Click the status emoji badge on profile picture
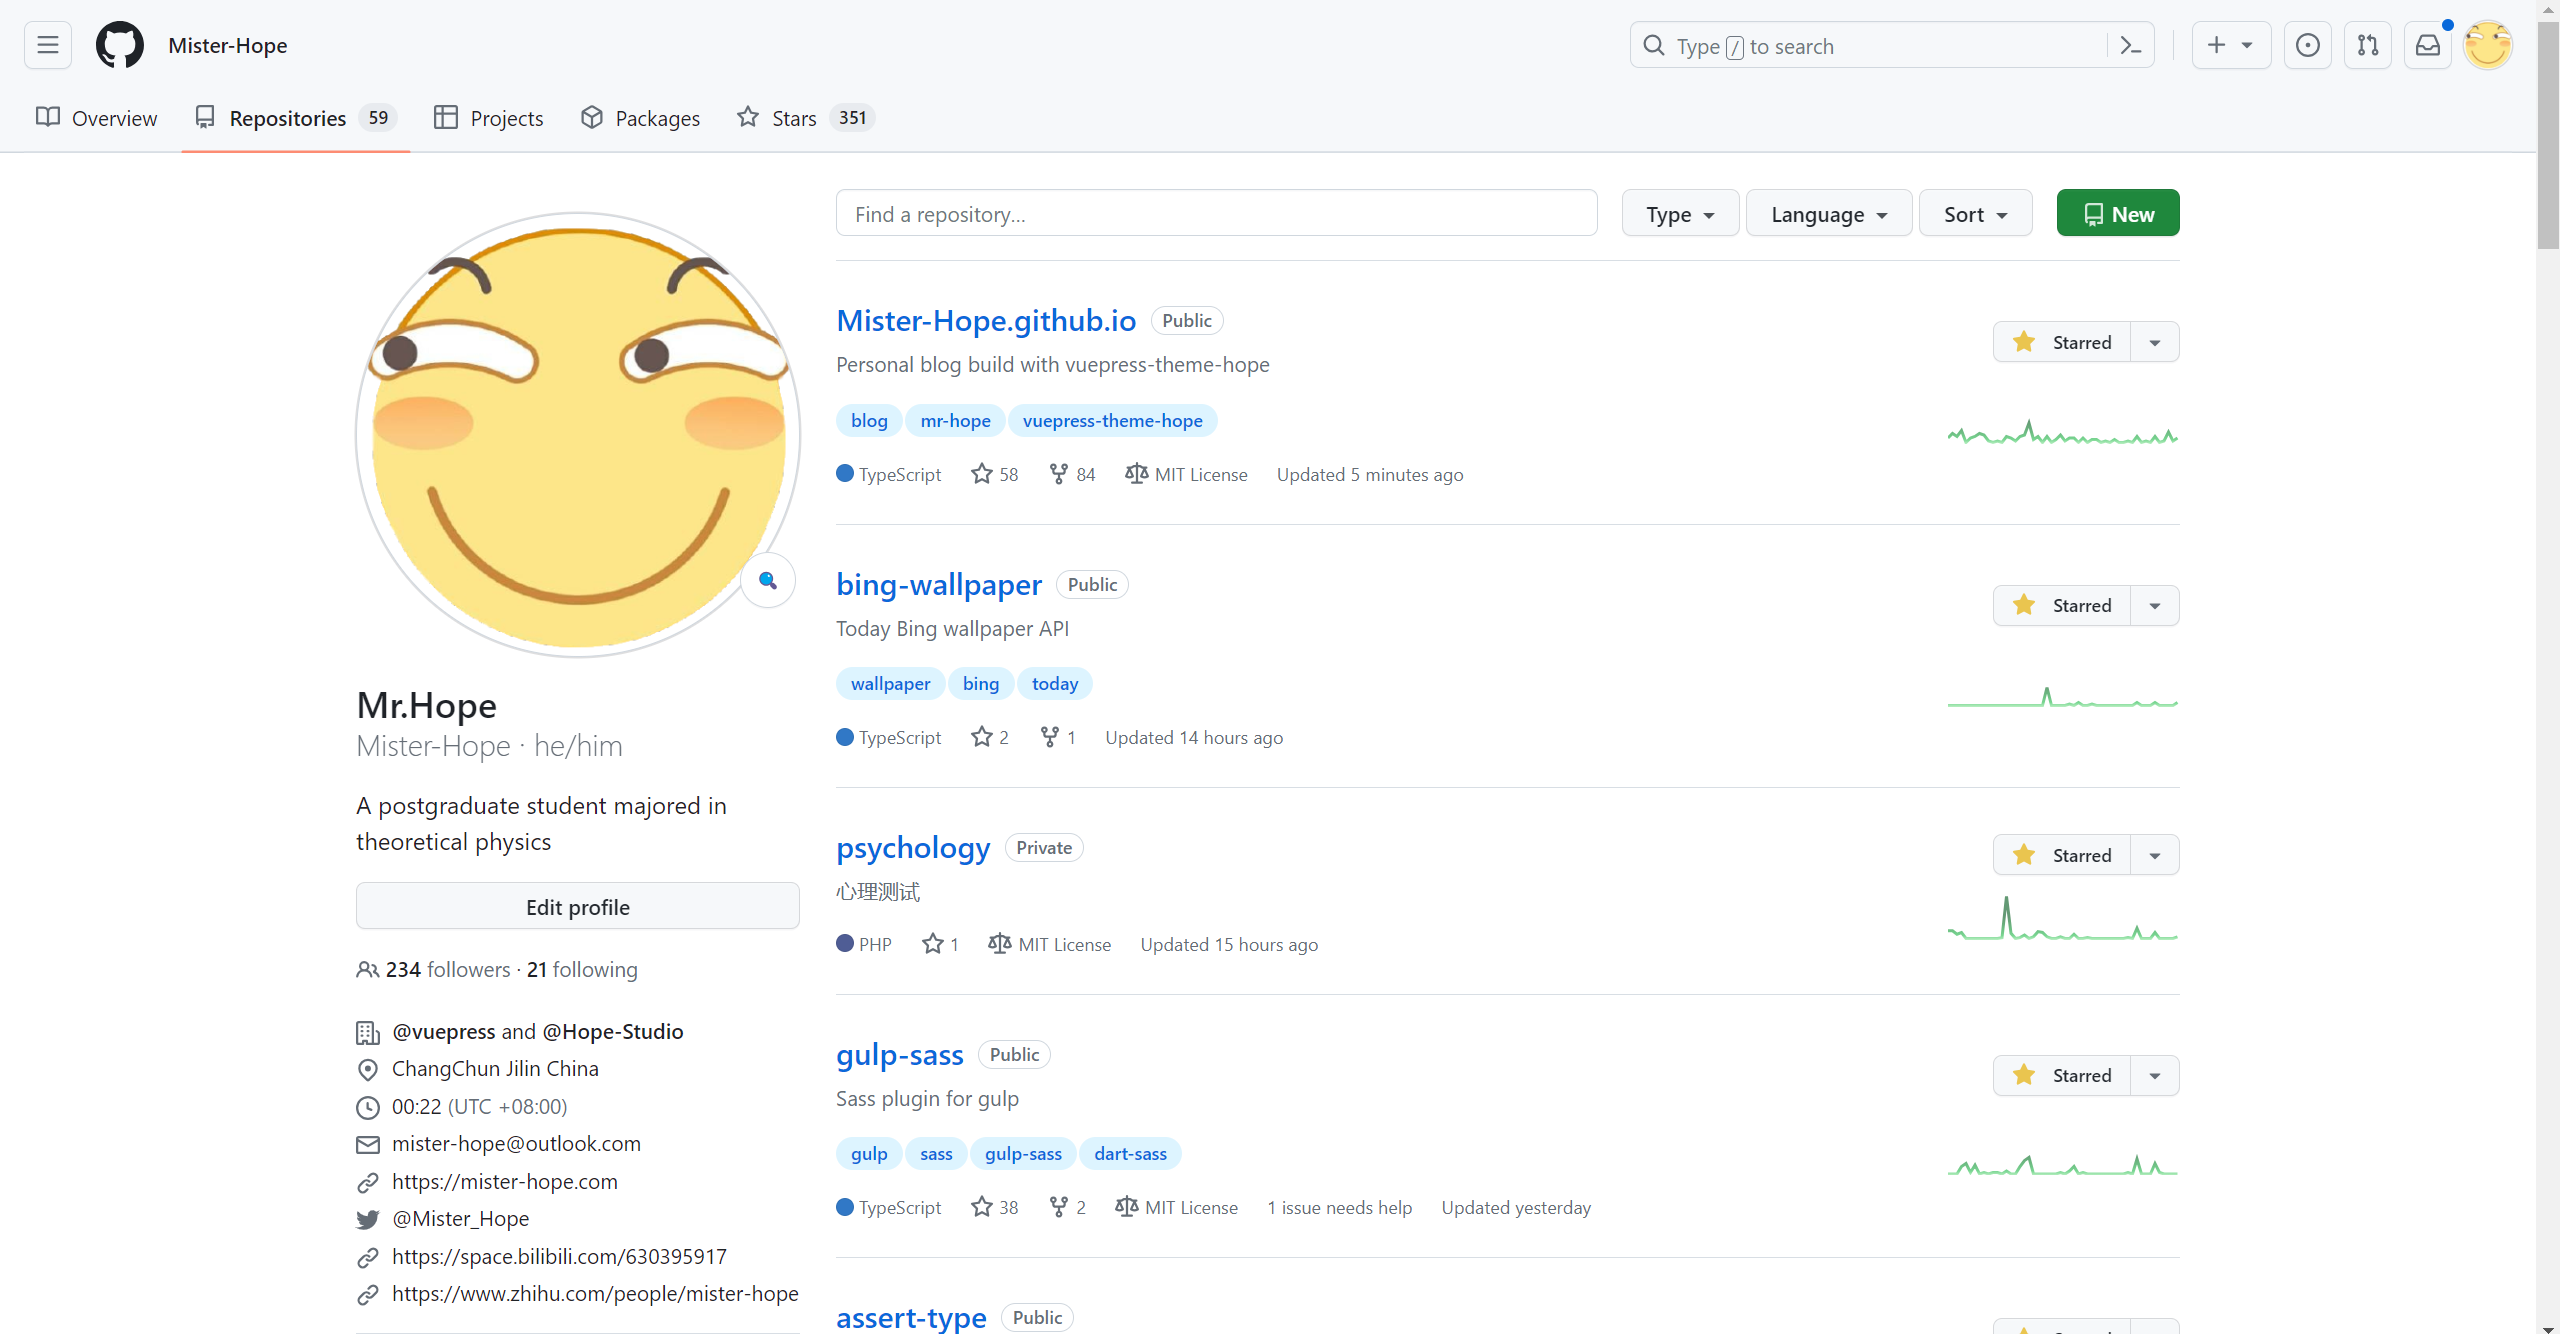The width and height of the screenshot is (2560, 1334). (x=768, y=581)
